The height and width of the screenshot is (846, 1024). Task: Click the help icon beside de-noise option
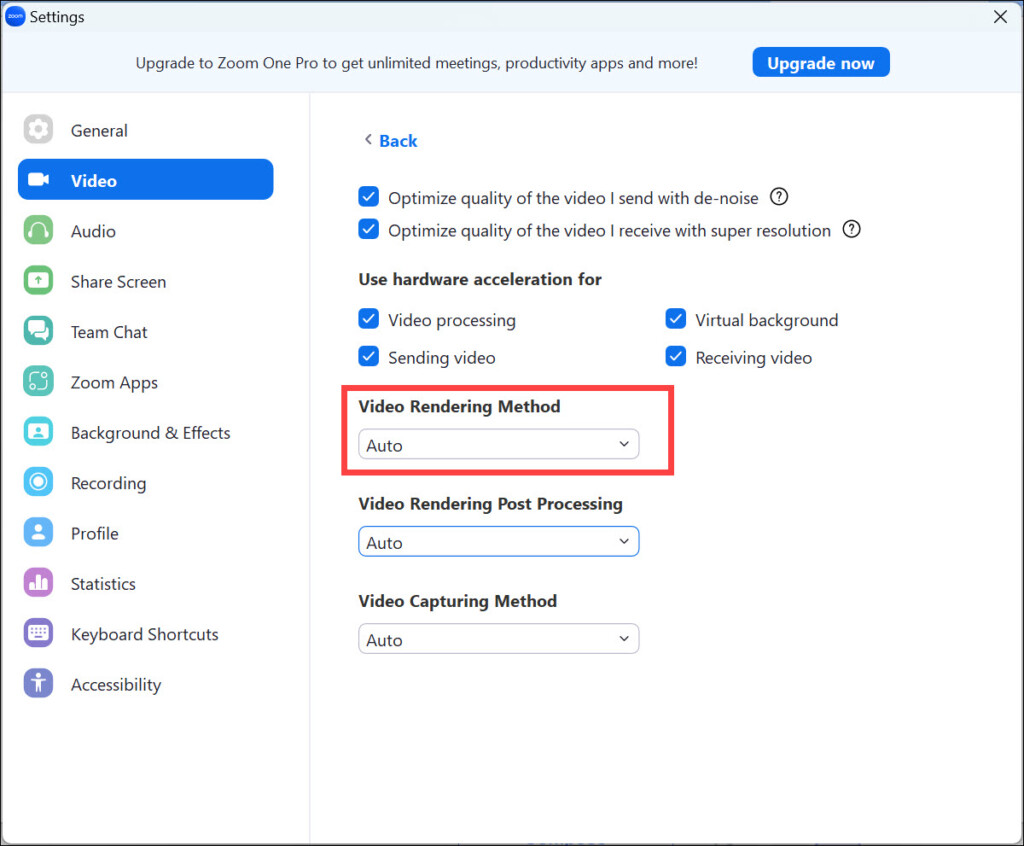779,197
